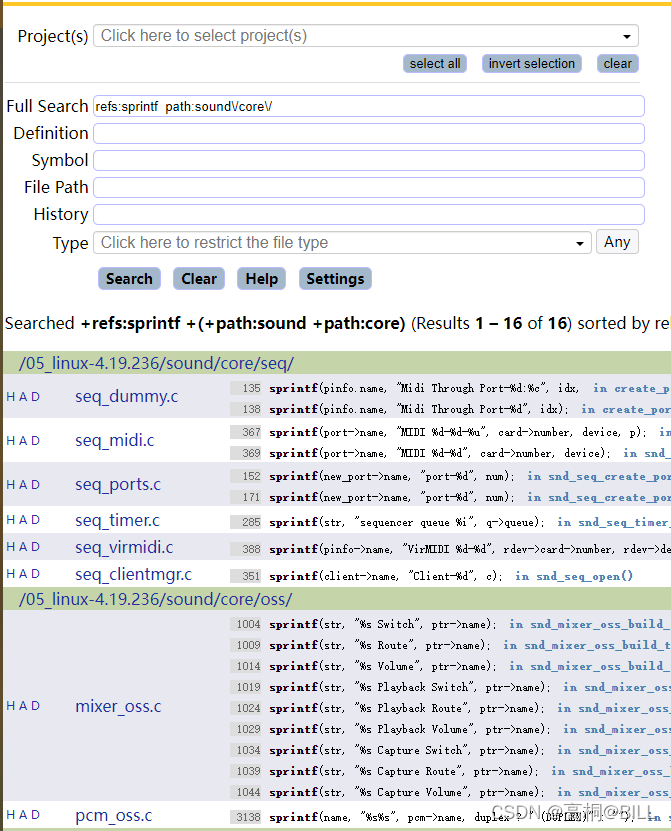Image resolution: width=671 pixels, height=831 pixels.
Task: Open H (history) link for seq_midi.c
Action: (11, 441)
